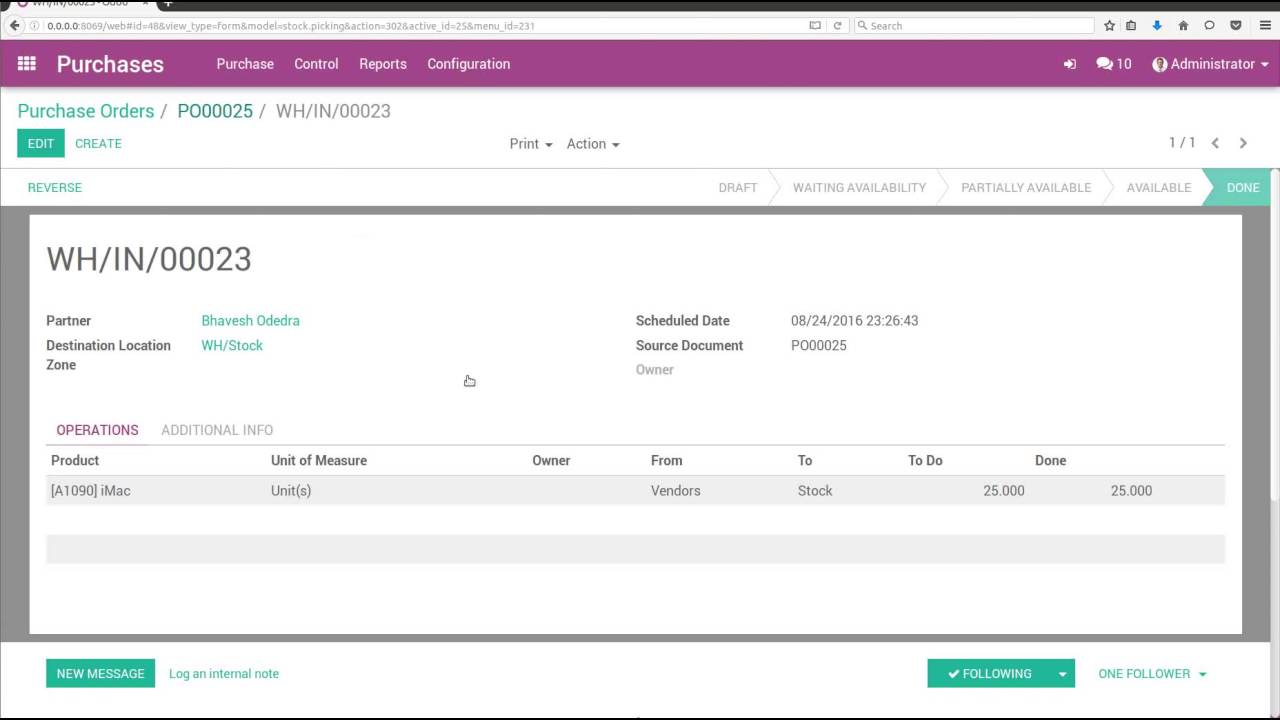Open the Action dropdown

pyautogui.click(x=593, y=144)
